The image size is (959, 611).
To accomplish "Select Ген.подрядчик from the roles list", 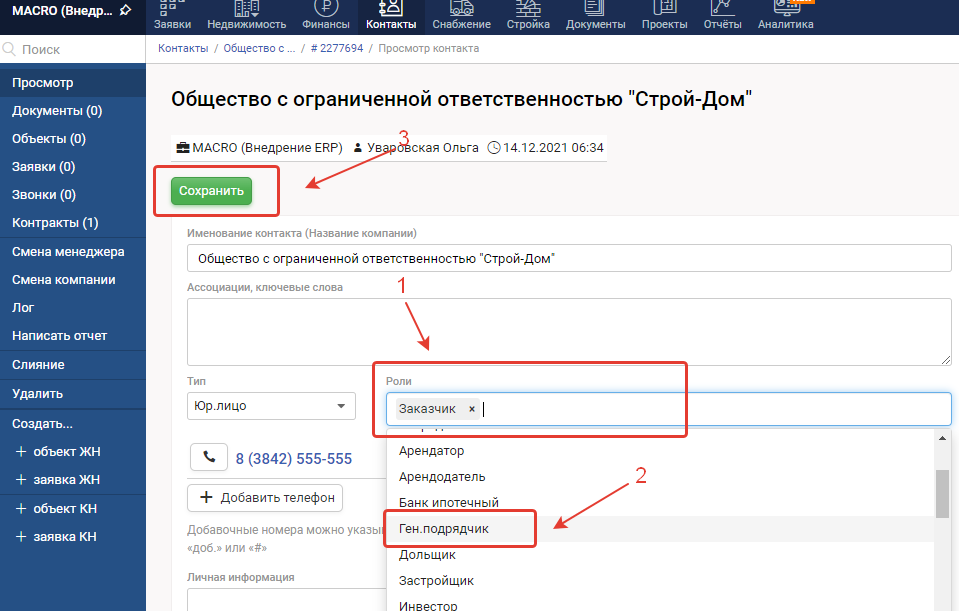I will (444, 528).
